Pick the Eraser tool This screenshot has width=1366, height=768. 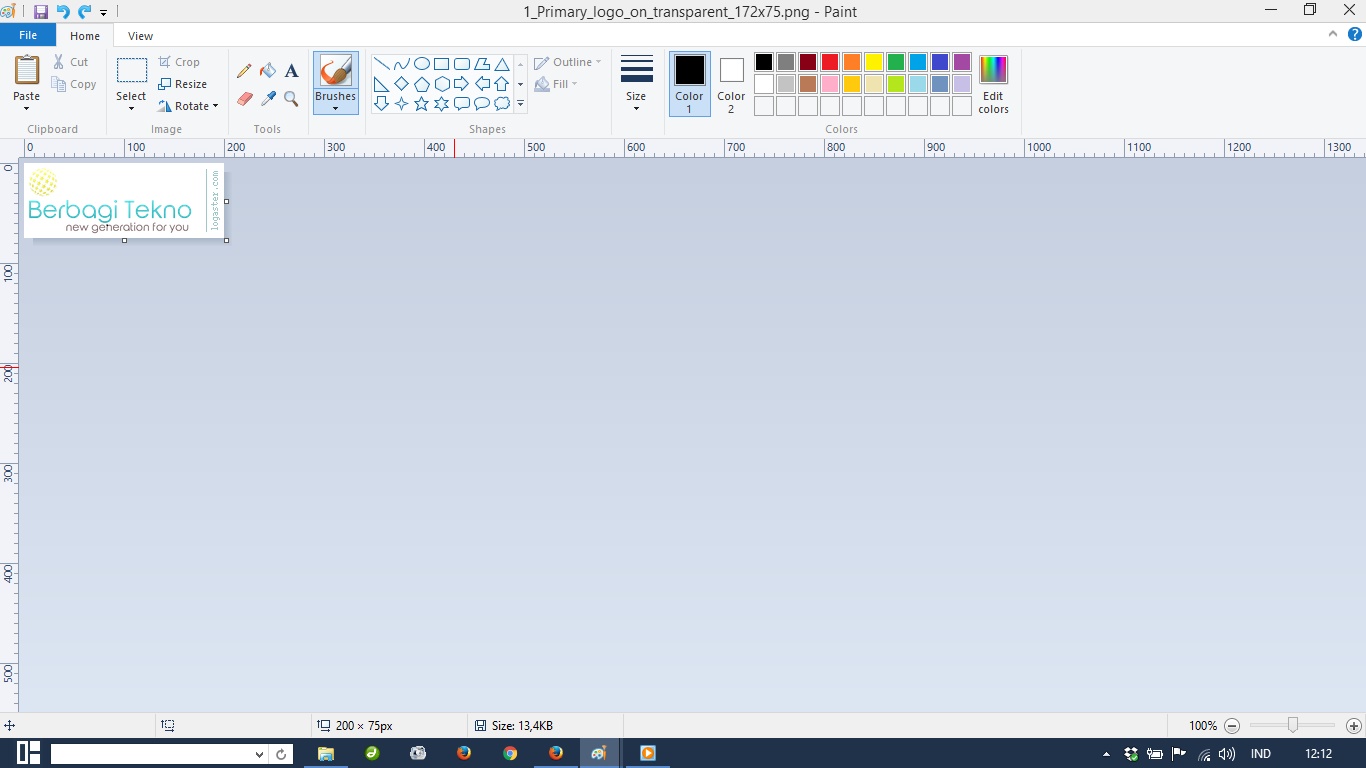[x=244, y=99]
